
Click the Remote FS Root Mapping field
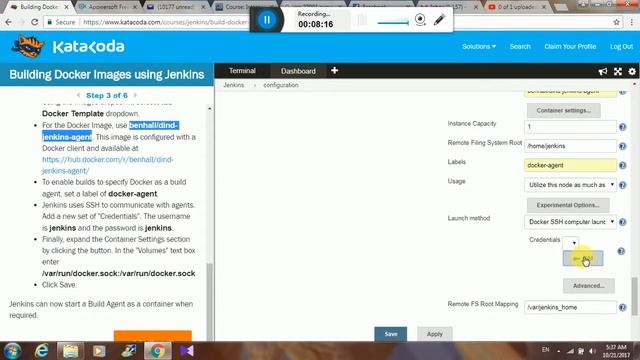(x=570, y=307)
